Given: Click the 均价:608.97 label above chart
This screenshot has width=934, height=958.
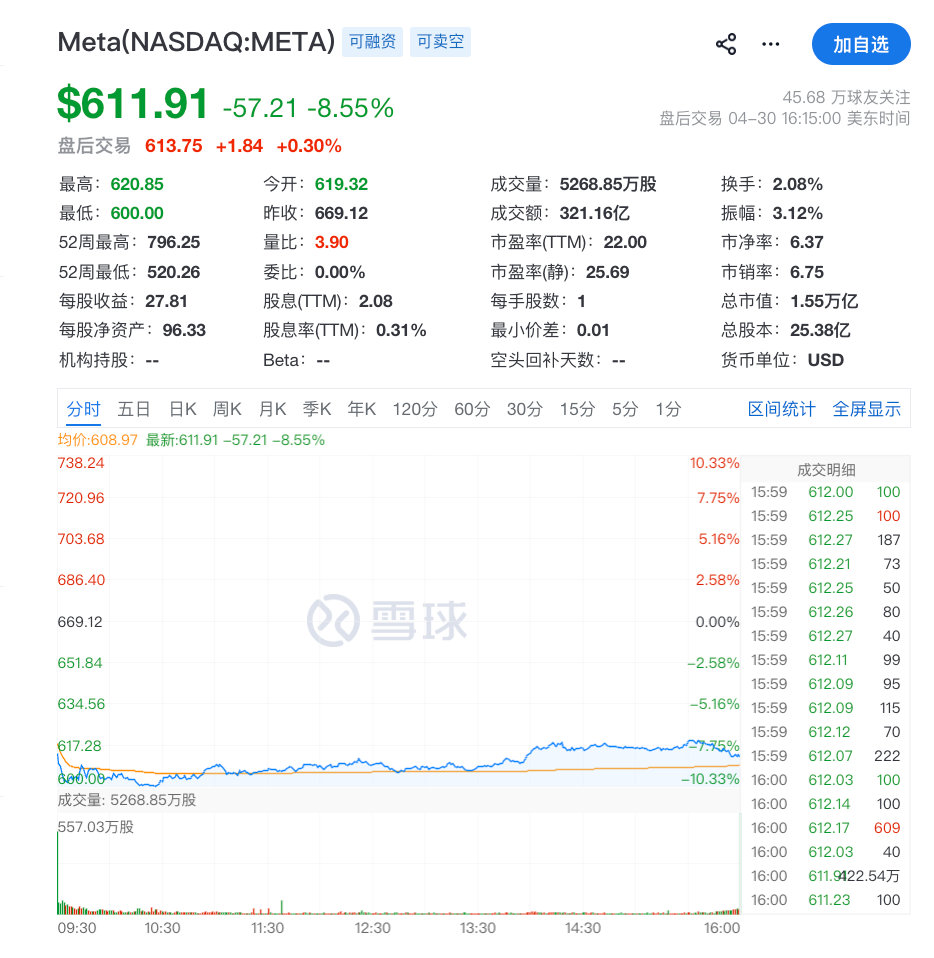Looking at the screenshot, I should pos(98,440).
